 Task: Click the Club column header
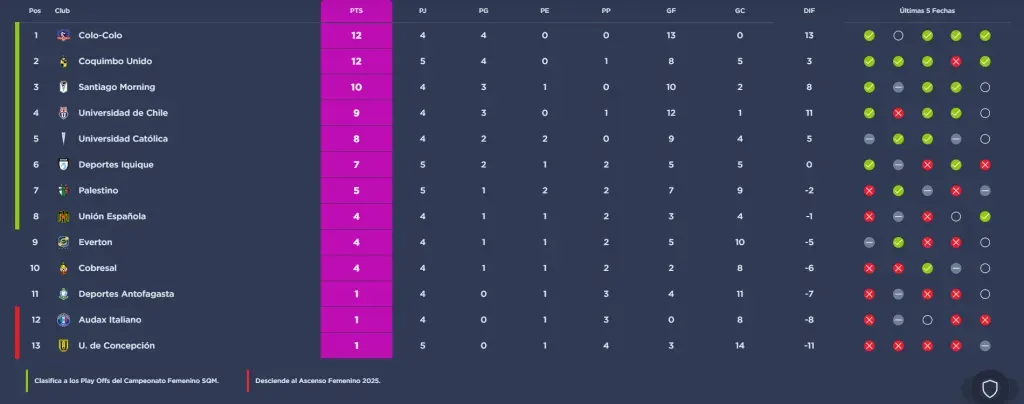(63, 11)
